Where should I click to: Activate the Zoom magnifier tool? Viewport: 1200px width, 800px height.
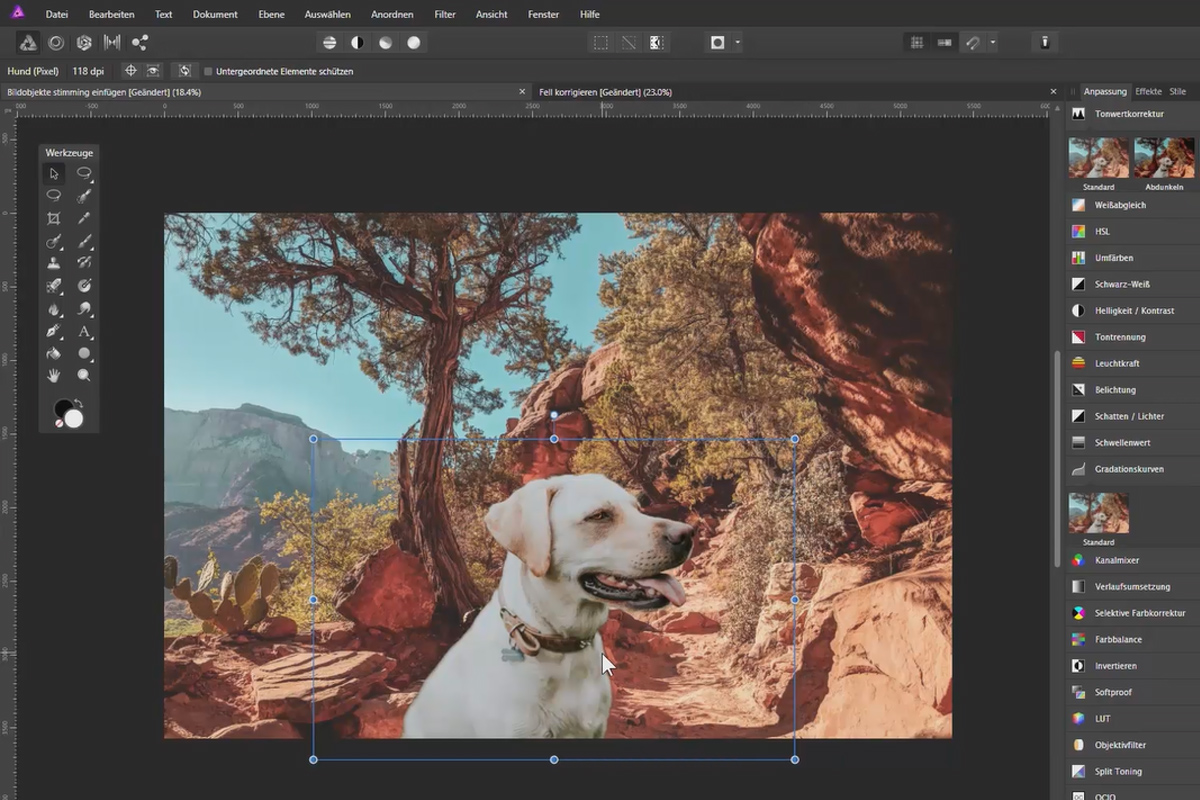(84, 376)
